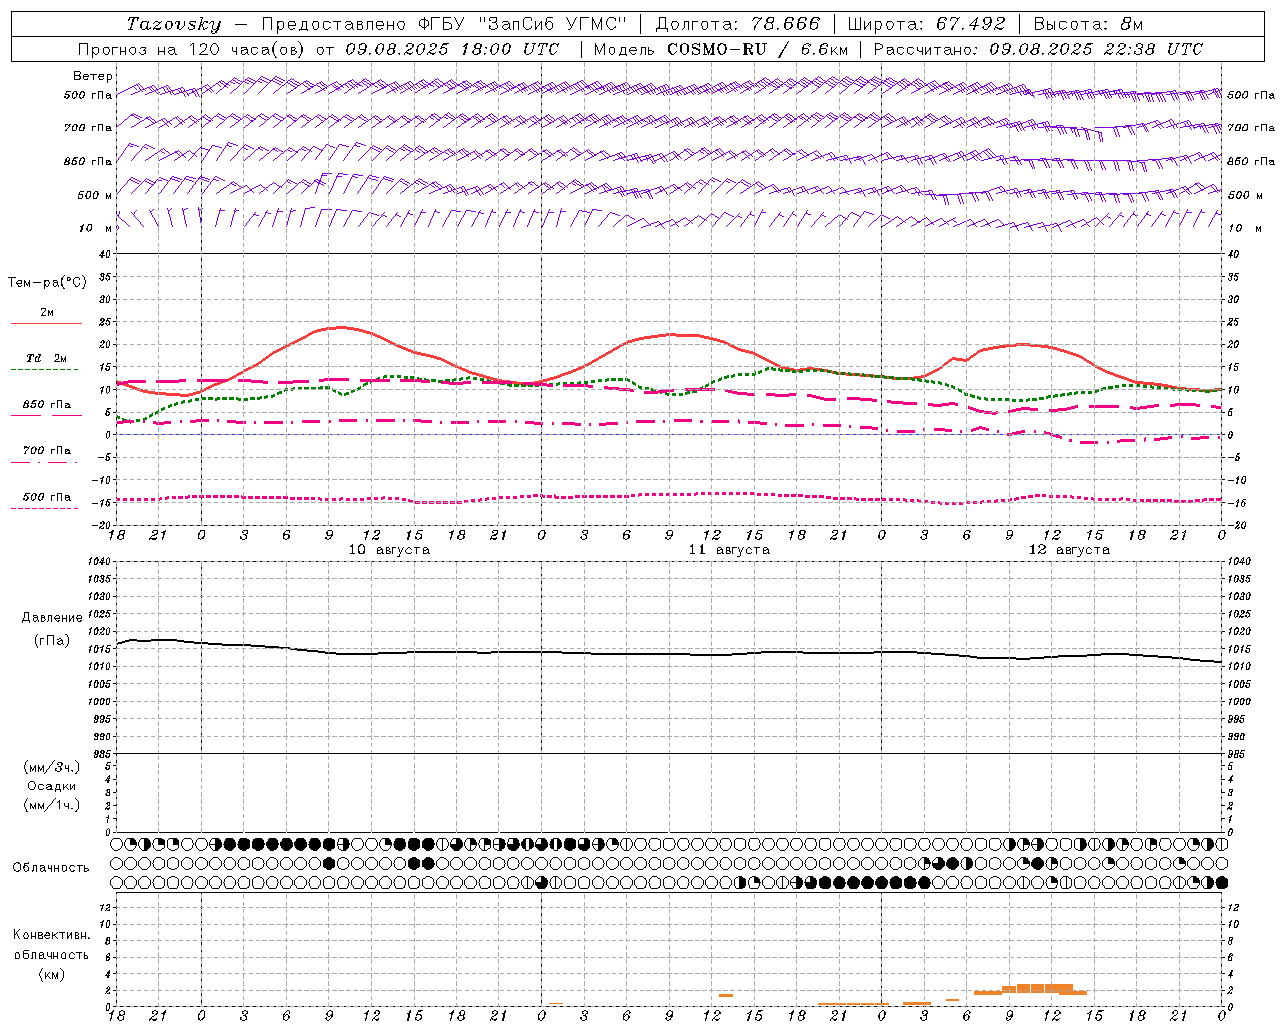Screen dimensions: 1280x1024
Task: Click the 1040 value on left pressure axis
Action: pyautogui.click(x=100, y=562)
